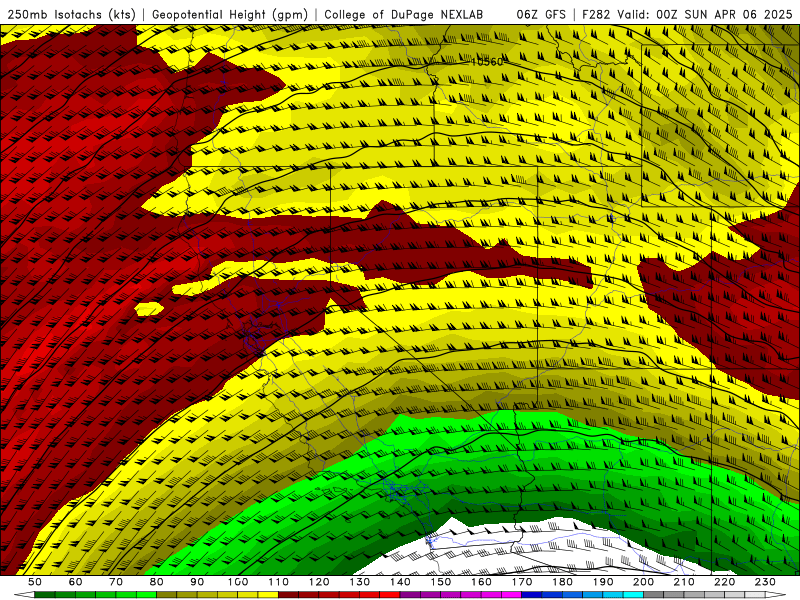Click the '06Z GFS' model run label
The image size is (800, 600).
click(541, 15)
